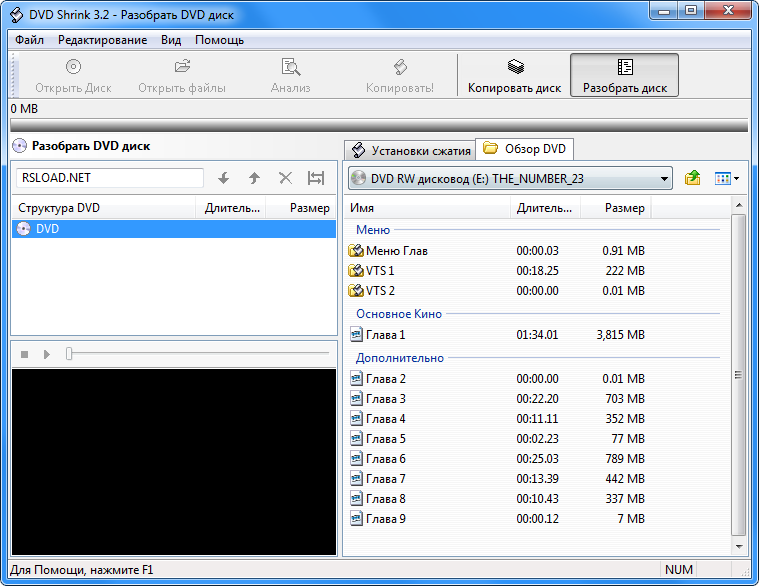Delete selected title with X icon

(285, 178)
